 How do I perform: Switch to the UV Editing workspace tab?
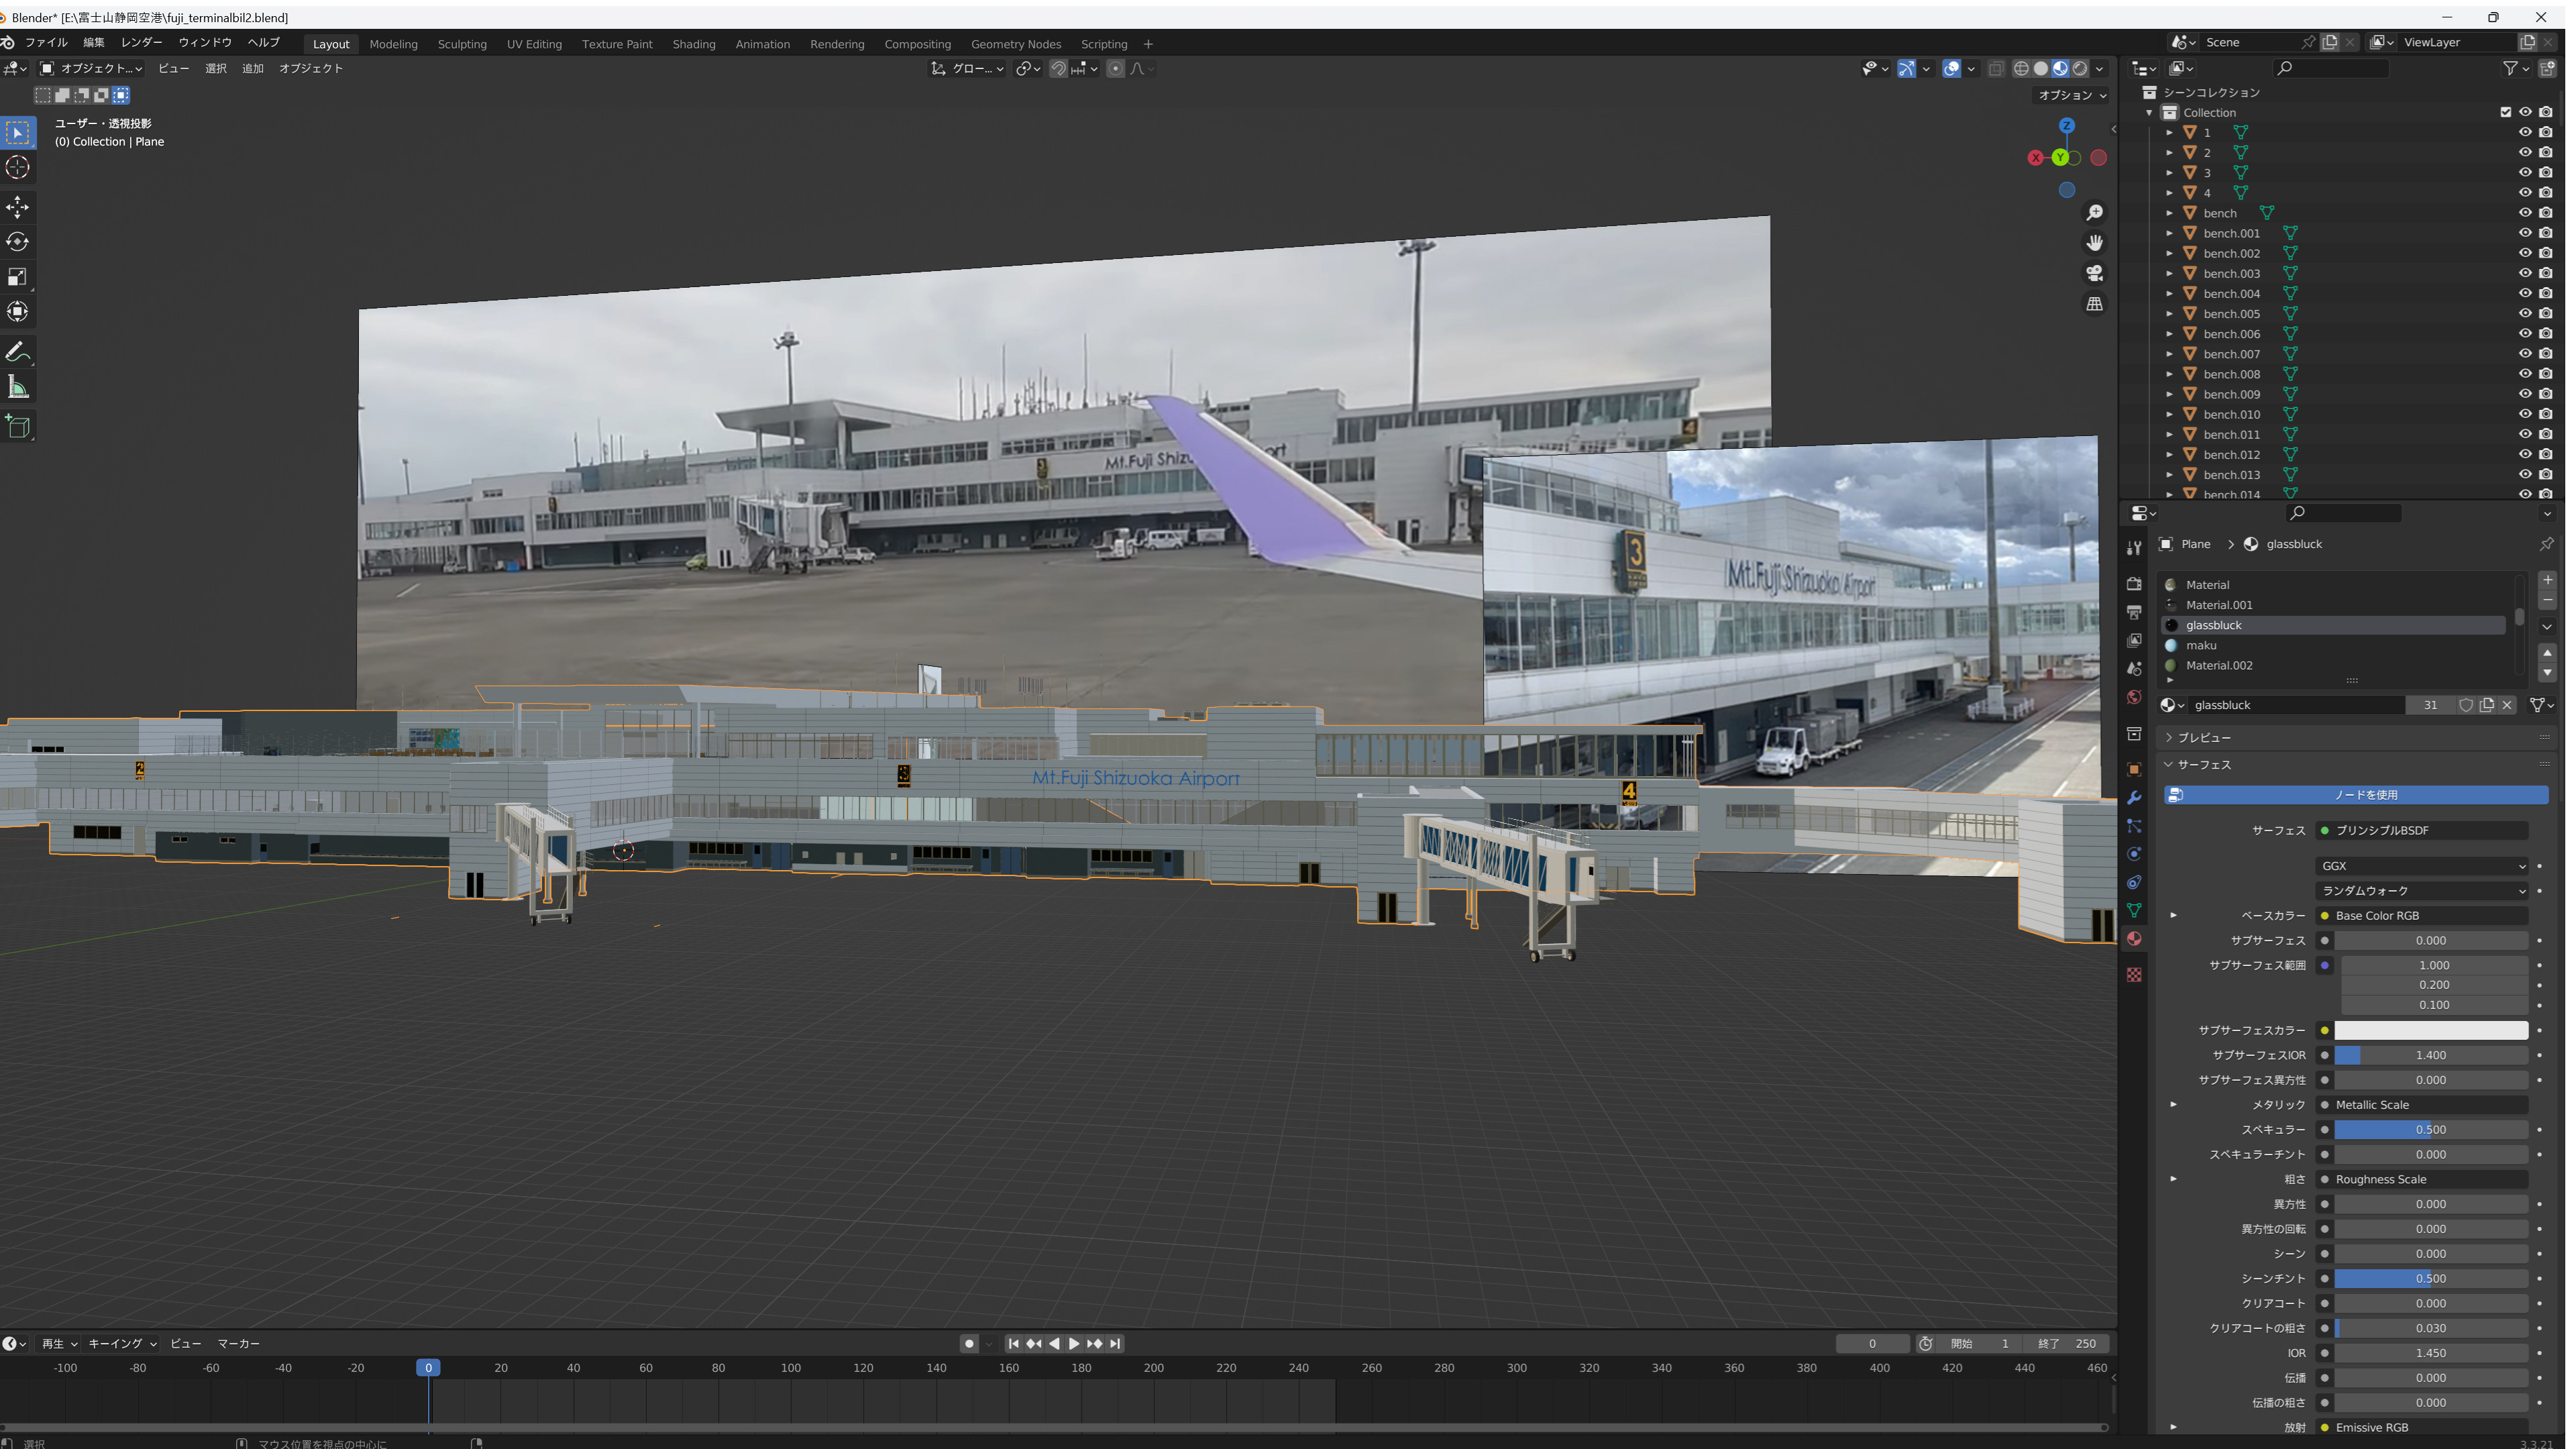534,44
